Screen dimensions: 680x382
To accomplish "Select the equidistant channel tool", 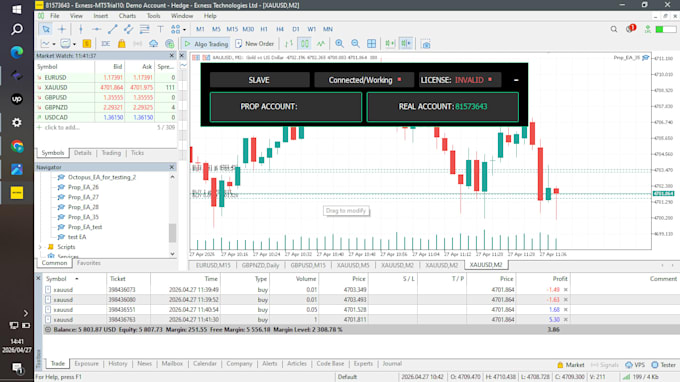I will pos(128,29).
